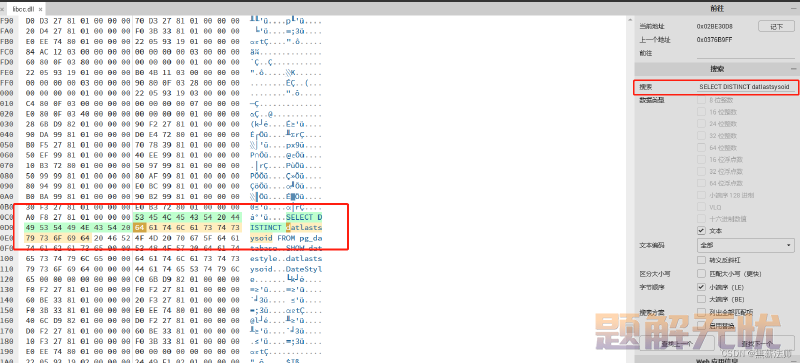
Task: Tick the 十六进制数据 checkbox
Action: click(701, 219)
